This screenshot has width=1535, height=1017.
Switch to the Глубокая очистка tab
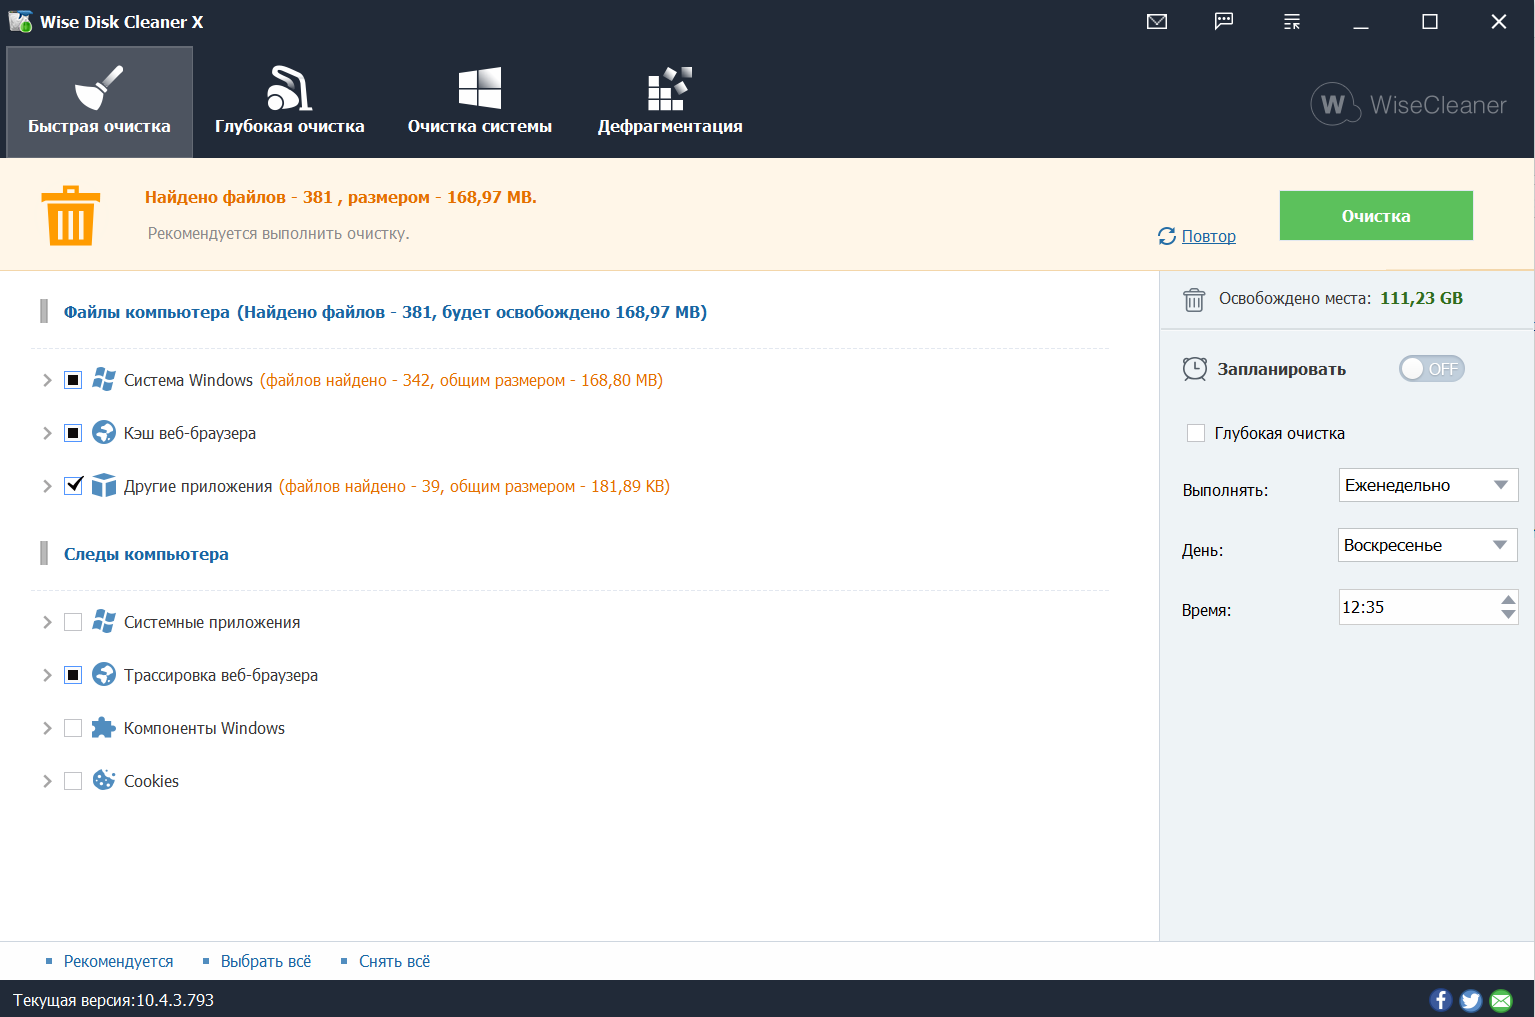289,102
